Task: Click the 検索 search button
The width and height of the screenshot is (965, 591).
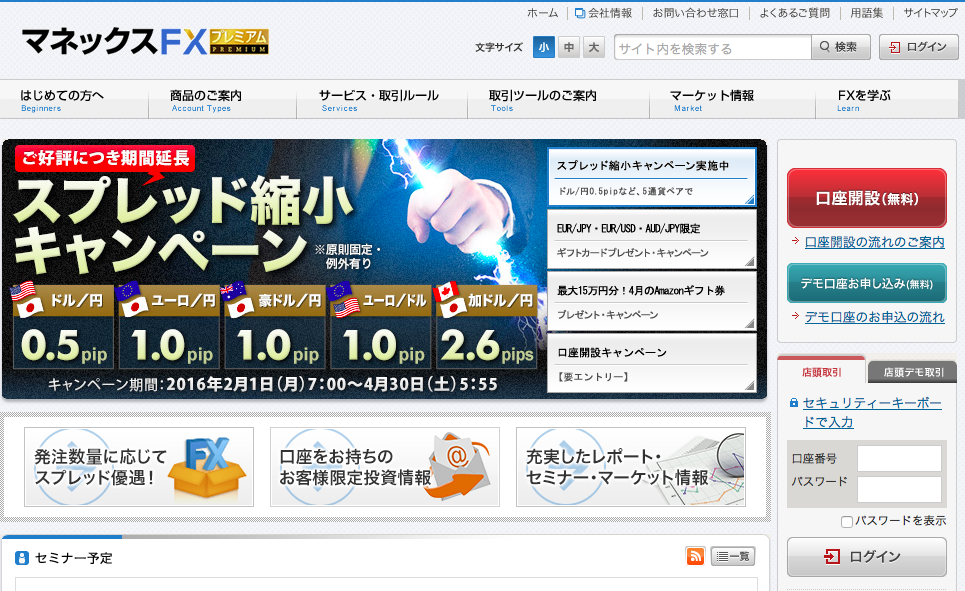Action: point(841,47)
